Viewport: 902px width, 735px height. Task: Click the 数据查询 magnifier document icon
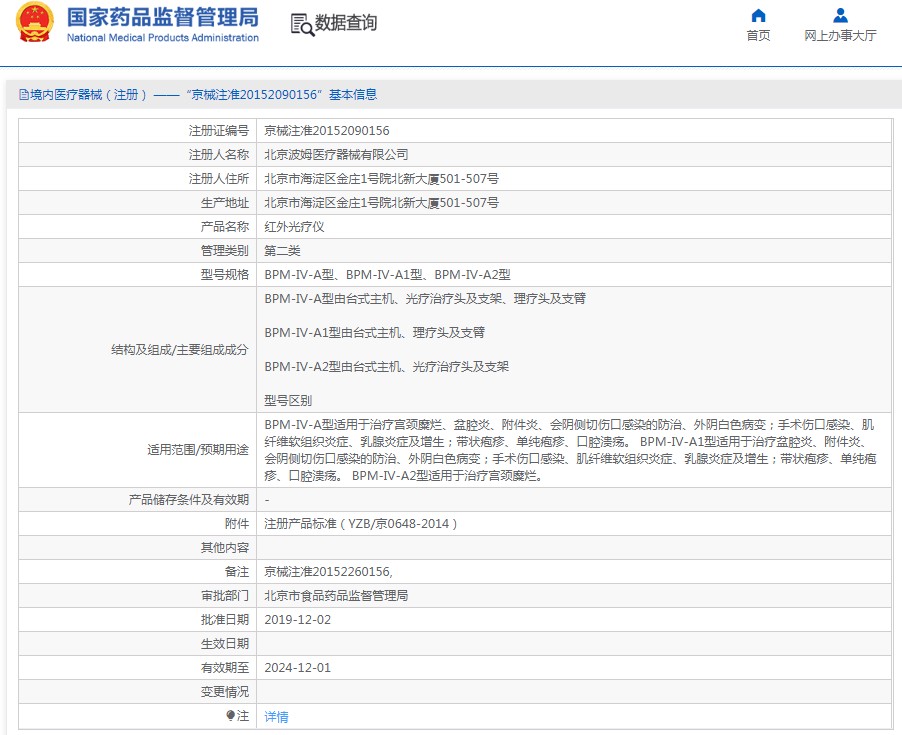(301, 24)
